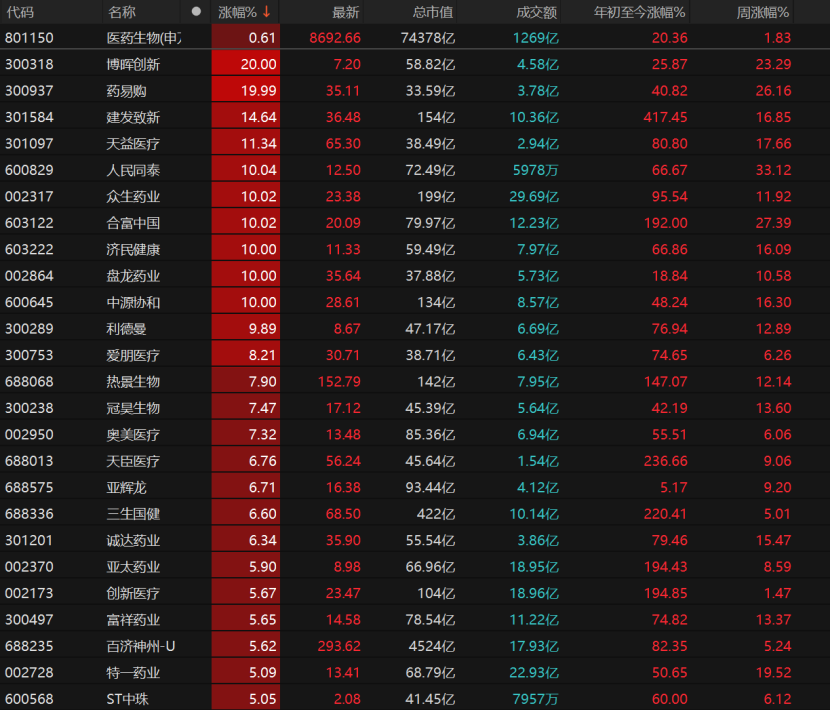Select the 众生药业 row

133,196
